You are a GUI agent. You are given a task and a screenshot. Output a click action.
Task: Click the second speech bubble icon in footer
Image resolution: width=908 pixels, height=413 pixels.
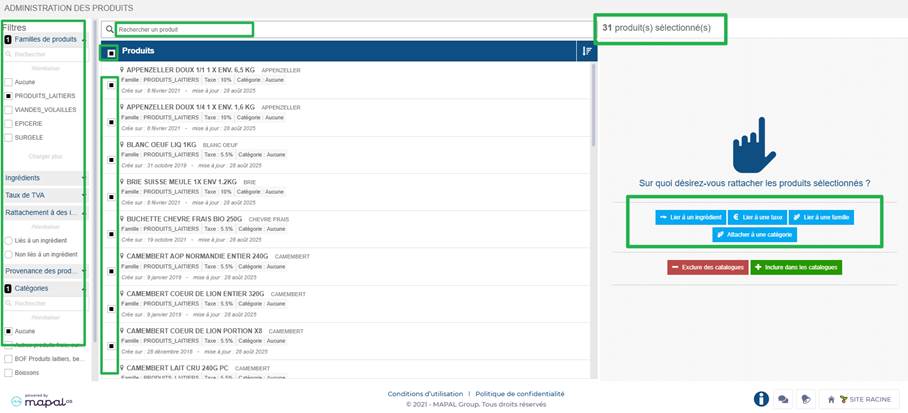805,398
